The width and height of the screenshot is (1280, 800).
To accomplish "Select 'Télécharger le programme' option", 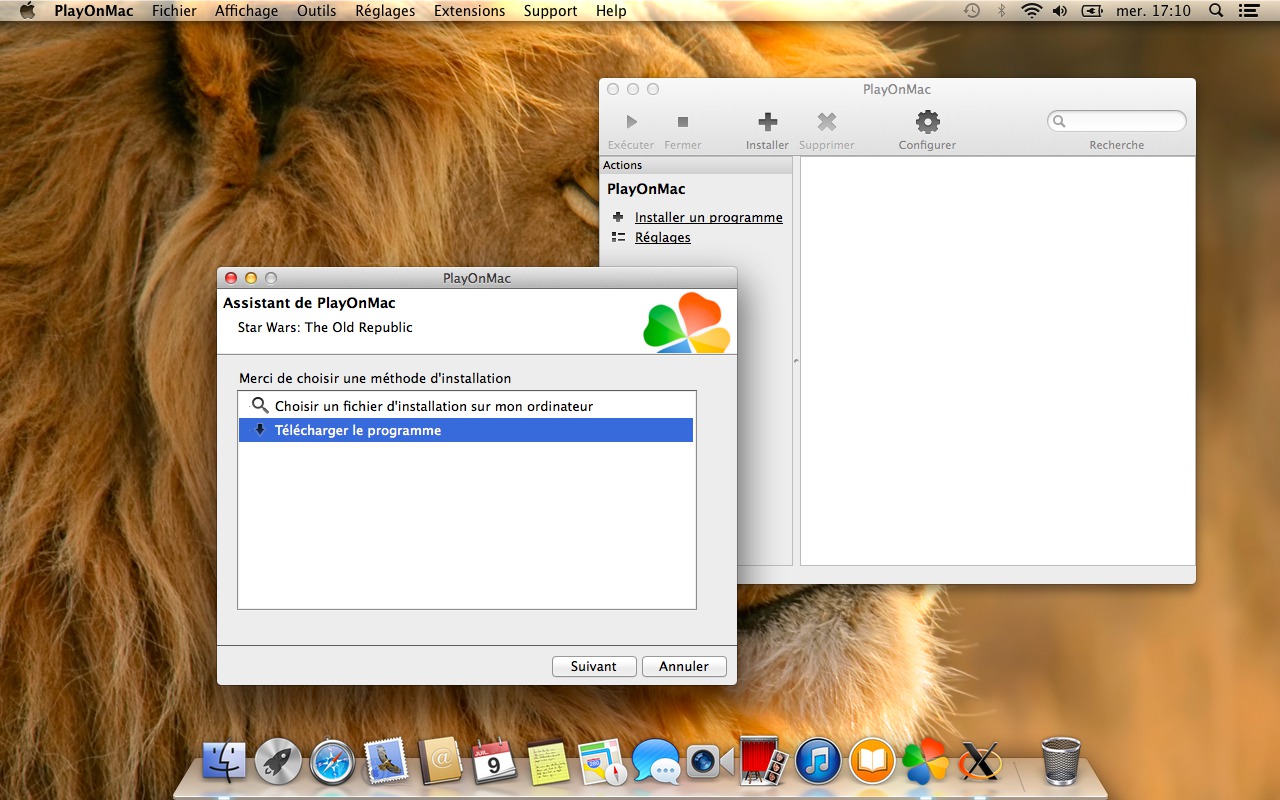I will pos(466,430).
